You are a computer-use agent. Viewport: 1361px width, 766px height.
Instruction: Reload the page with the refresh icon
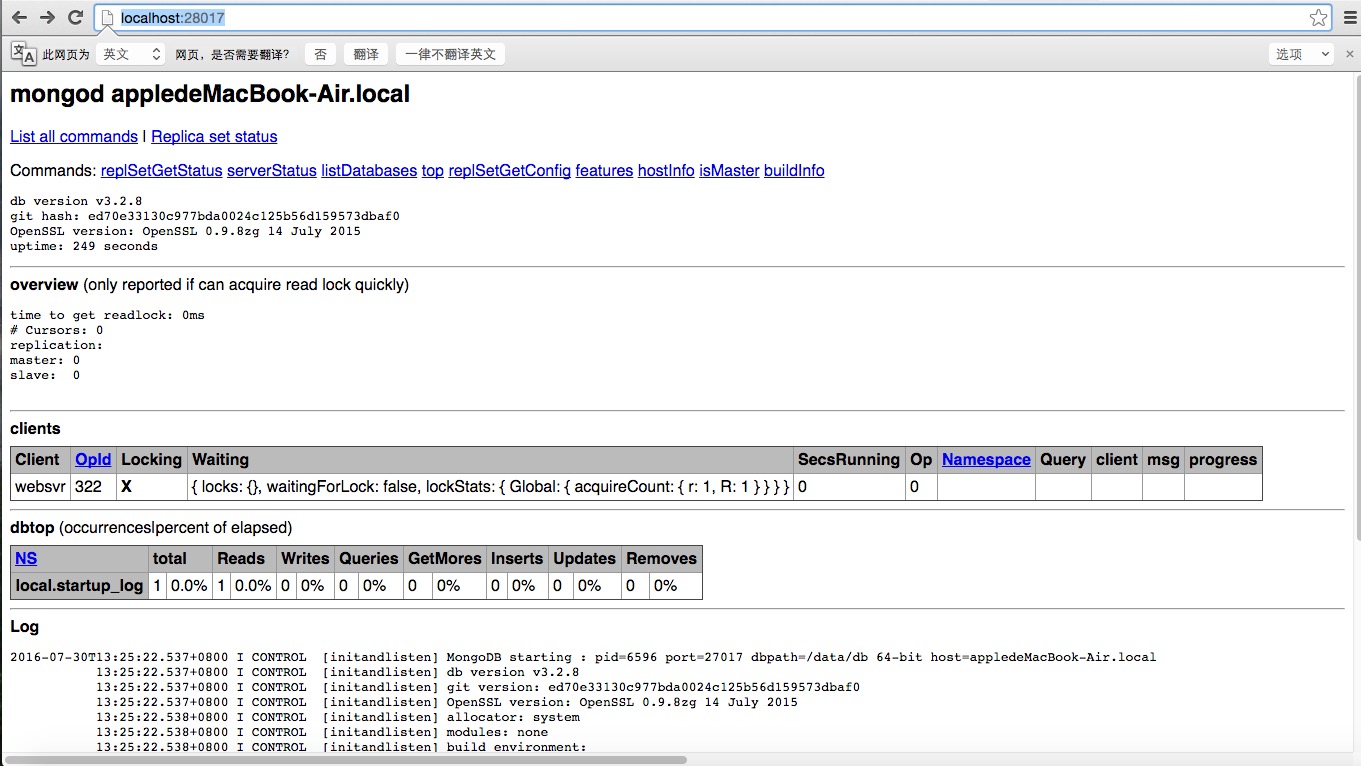75,18
